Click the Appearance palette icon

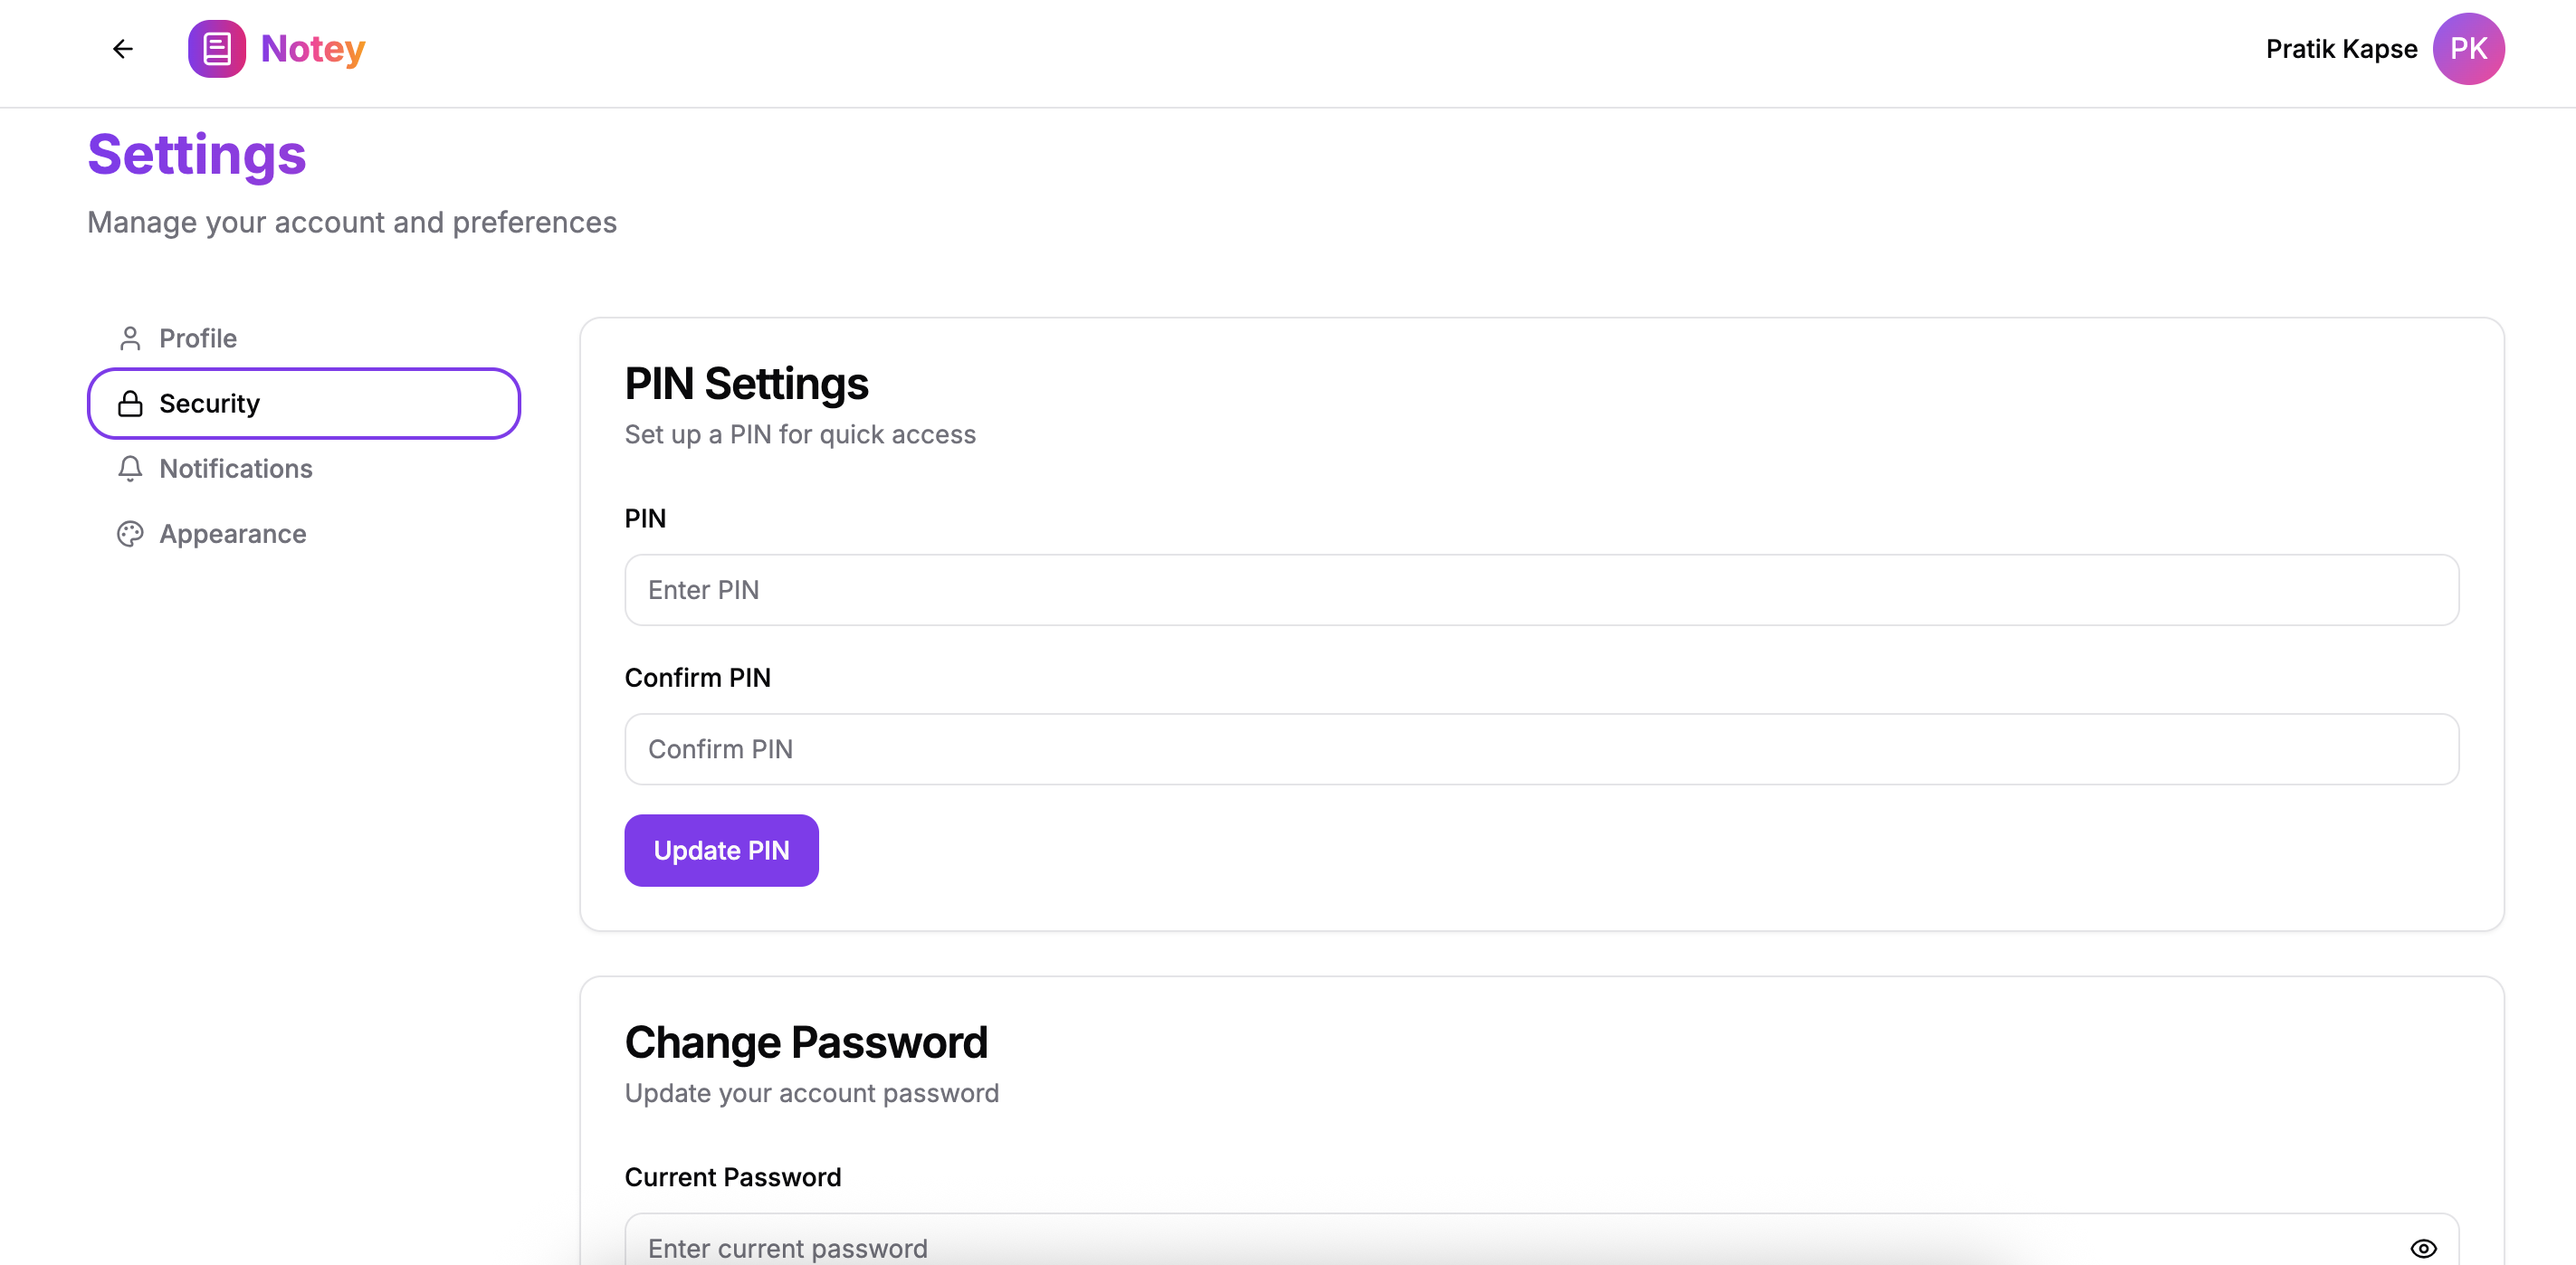tap(130, 534)
